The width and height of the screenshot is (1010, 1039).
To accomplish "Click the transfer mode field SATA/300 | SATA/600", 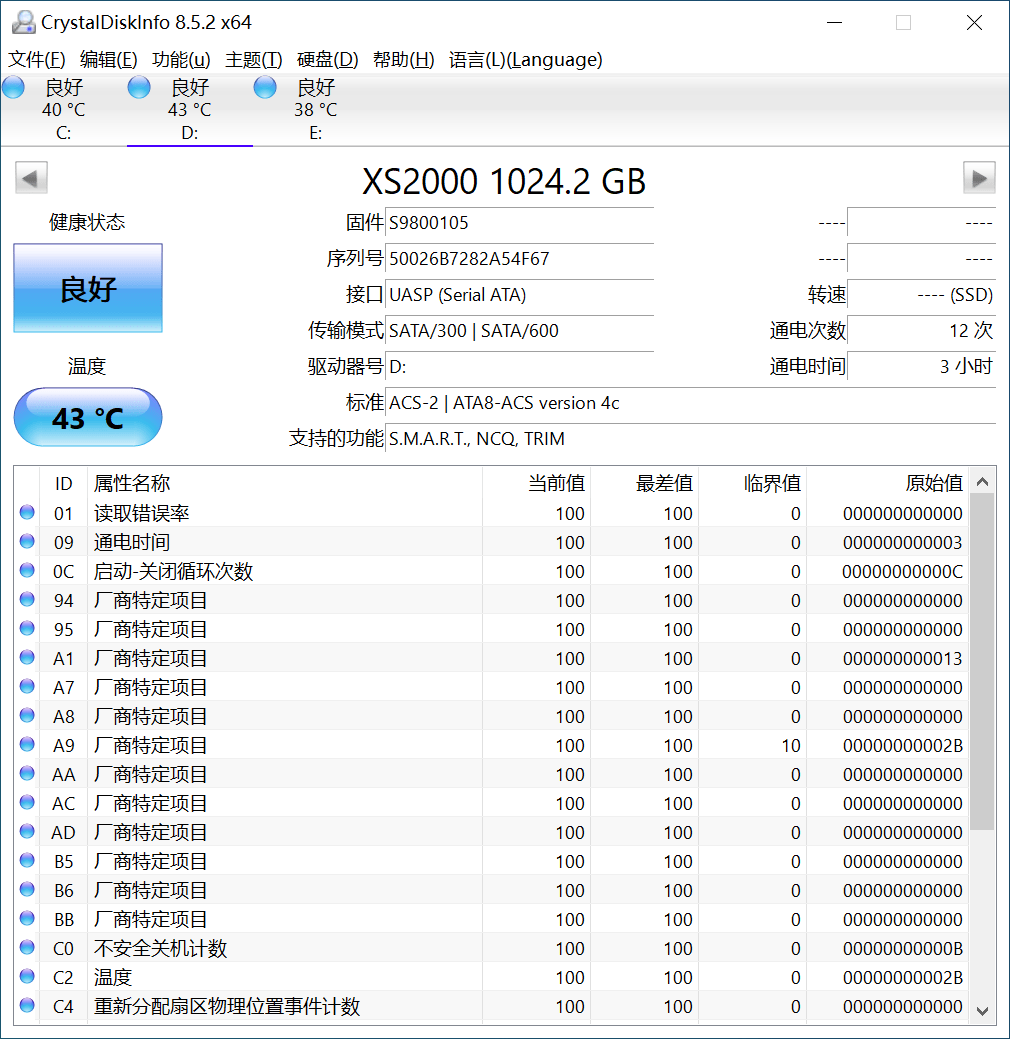I will point(520,330).
